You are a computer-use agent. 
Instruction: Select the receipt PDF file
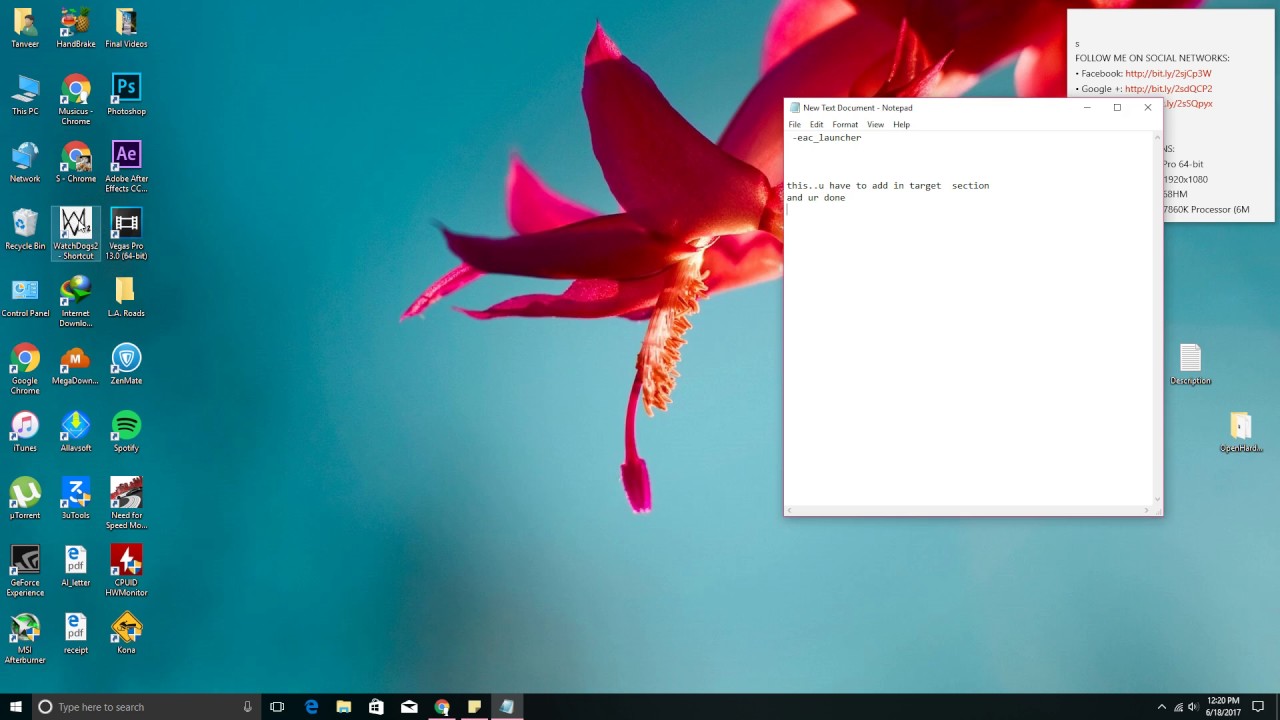[x=76, y=633]
